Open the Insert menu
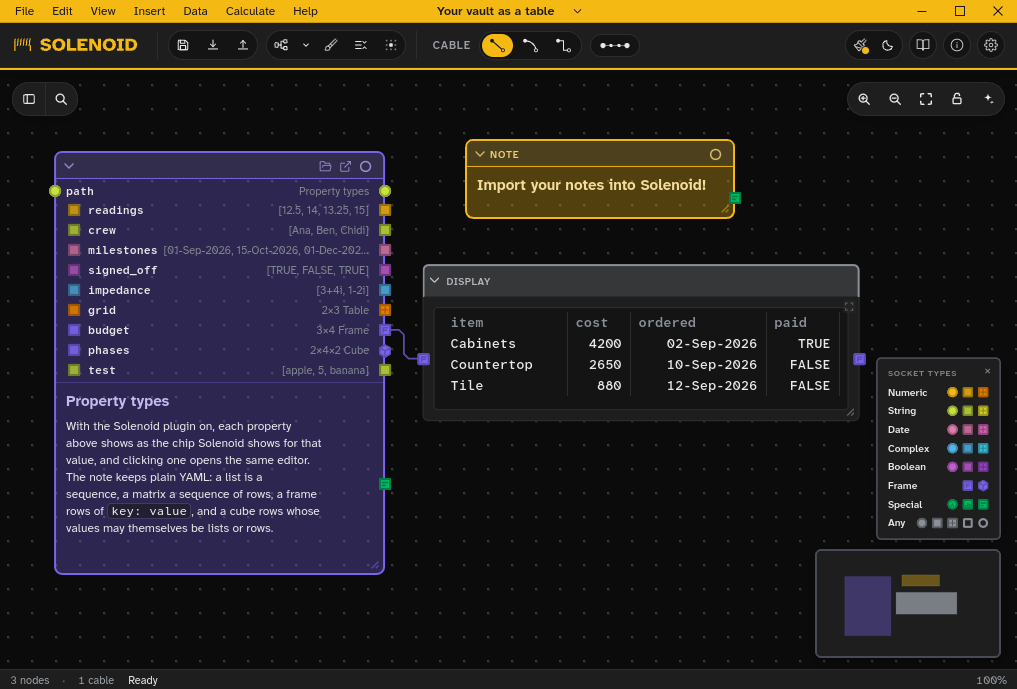Screen dimensions: 1017x689 point(149,11)
